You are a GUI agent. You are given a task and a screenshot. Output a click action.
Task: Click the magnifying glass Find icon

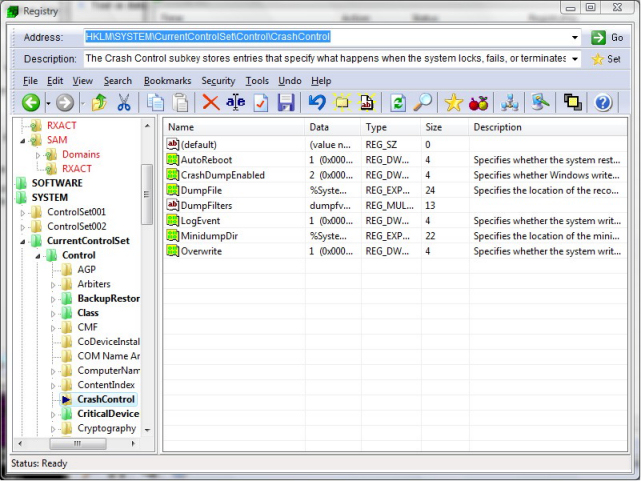422,102
